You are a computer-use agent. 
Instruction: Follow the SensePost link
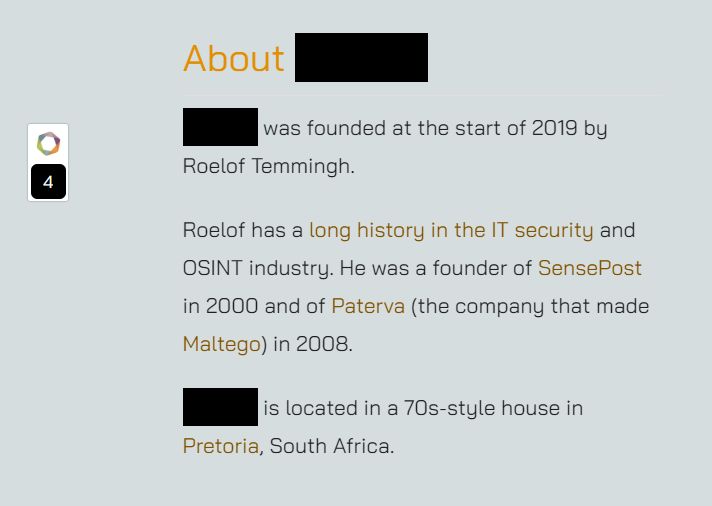coord(589,268)
